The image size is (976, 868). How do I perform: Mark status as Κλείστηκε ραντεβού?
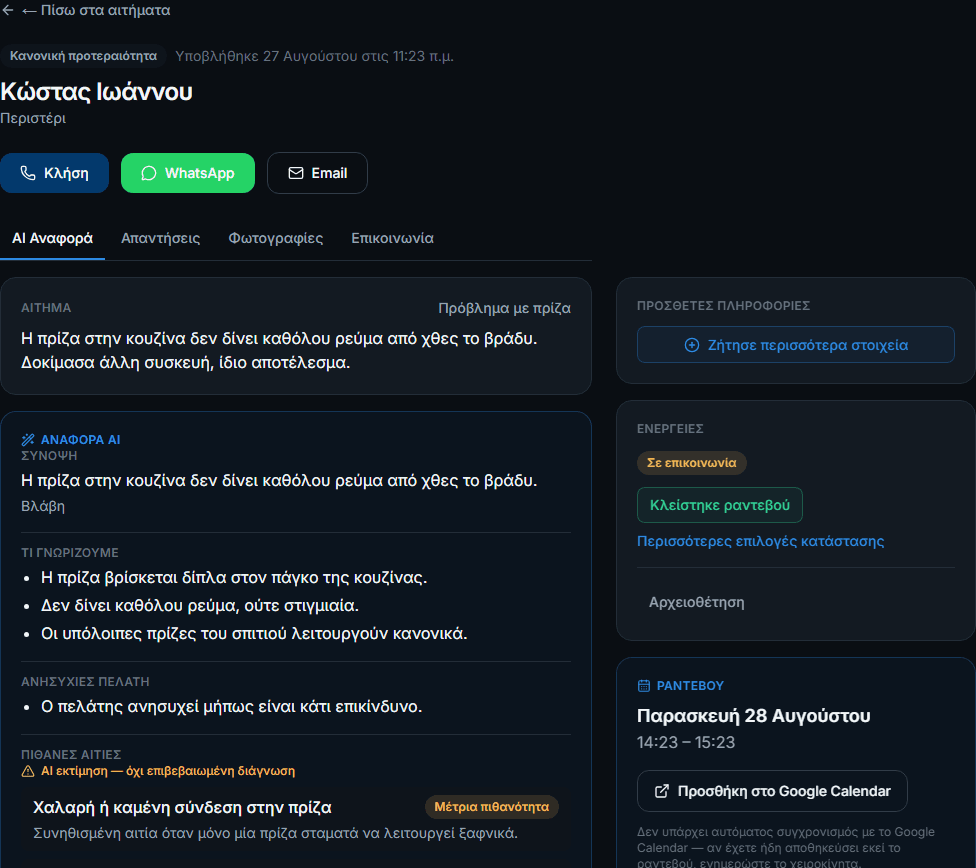pos(720,505)
